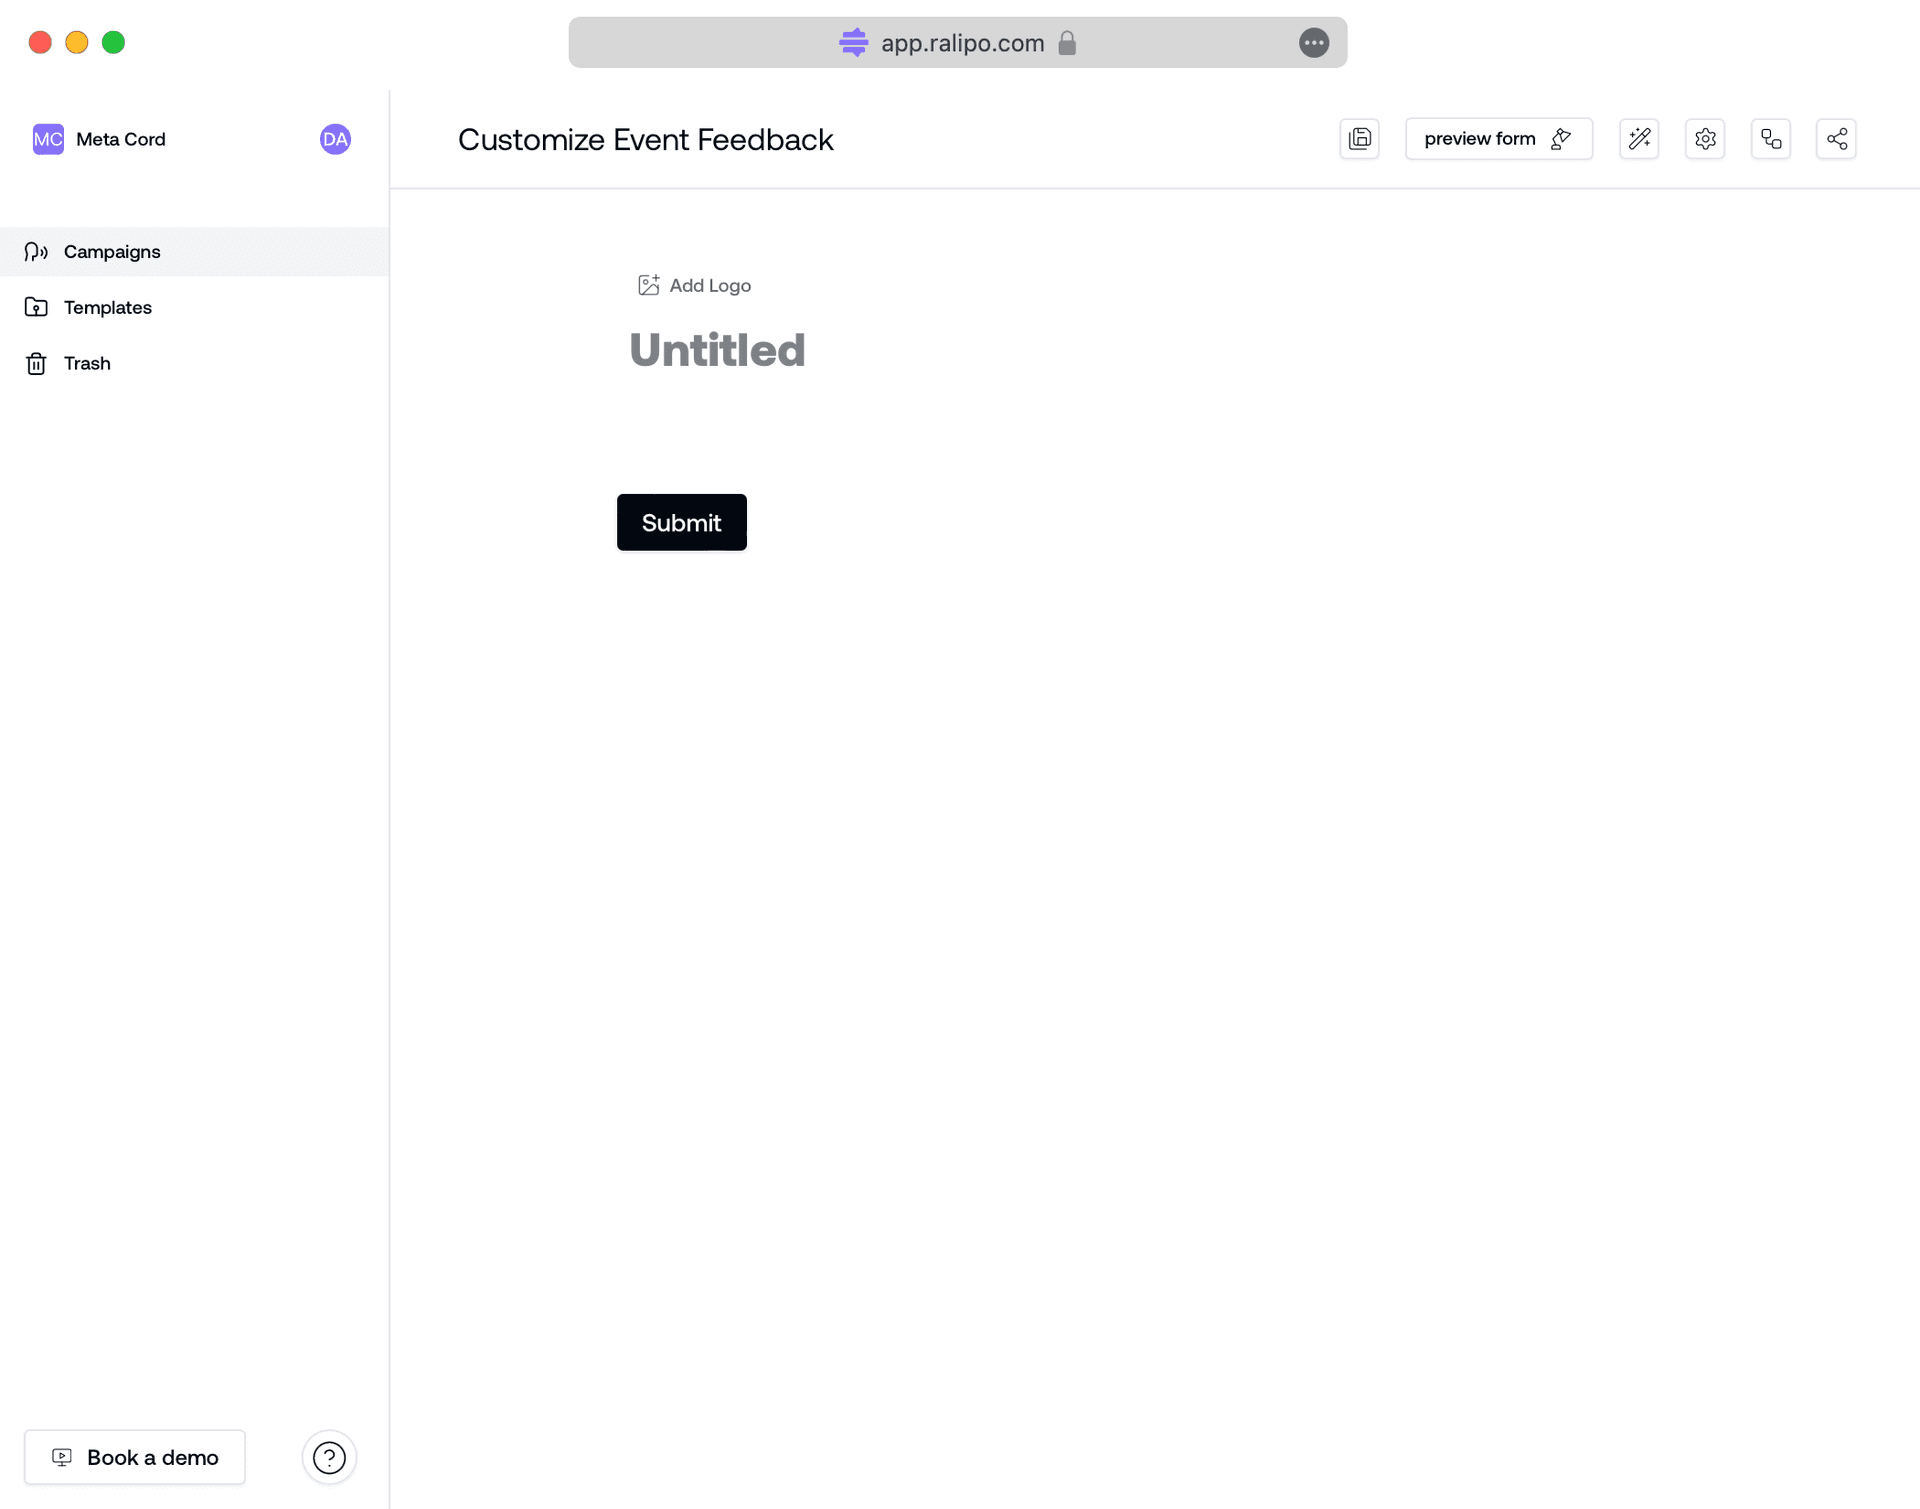Open form settings gear icon

click(x=1704, y=139)
